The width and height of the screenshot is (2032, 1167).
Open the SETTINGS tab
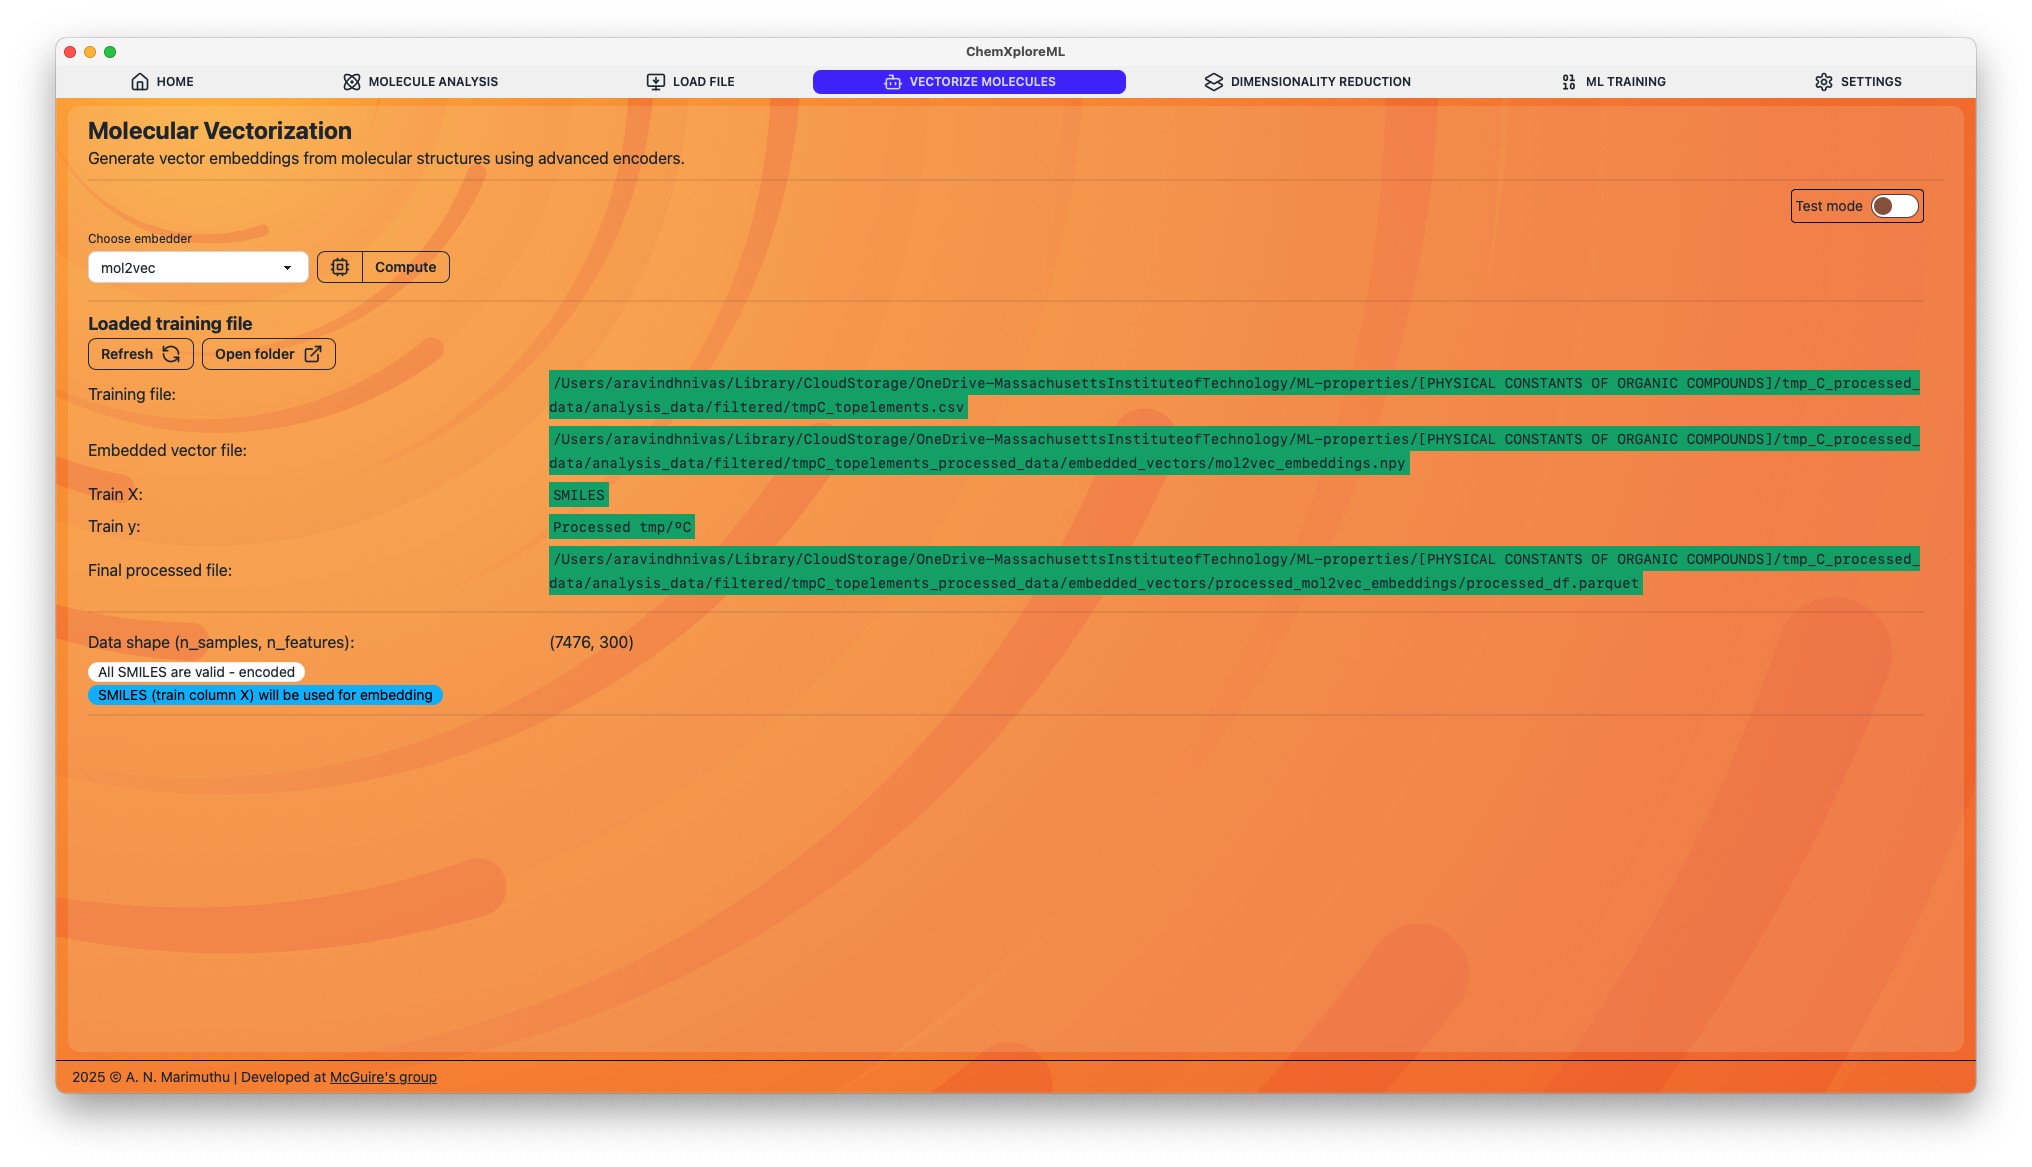1858,82
